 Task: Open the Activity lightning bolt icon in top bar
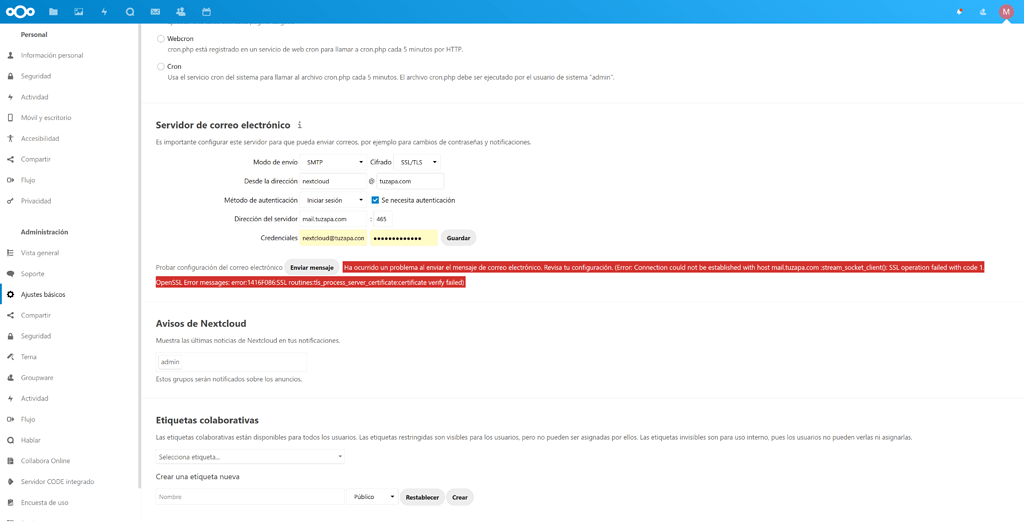[x=104, y=12]
